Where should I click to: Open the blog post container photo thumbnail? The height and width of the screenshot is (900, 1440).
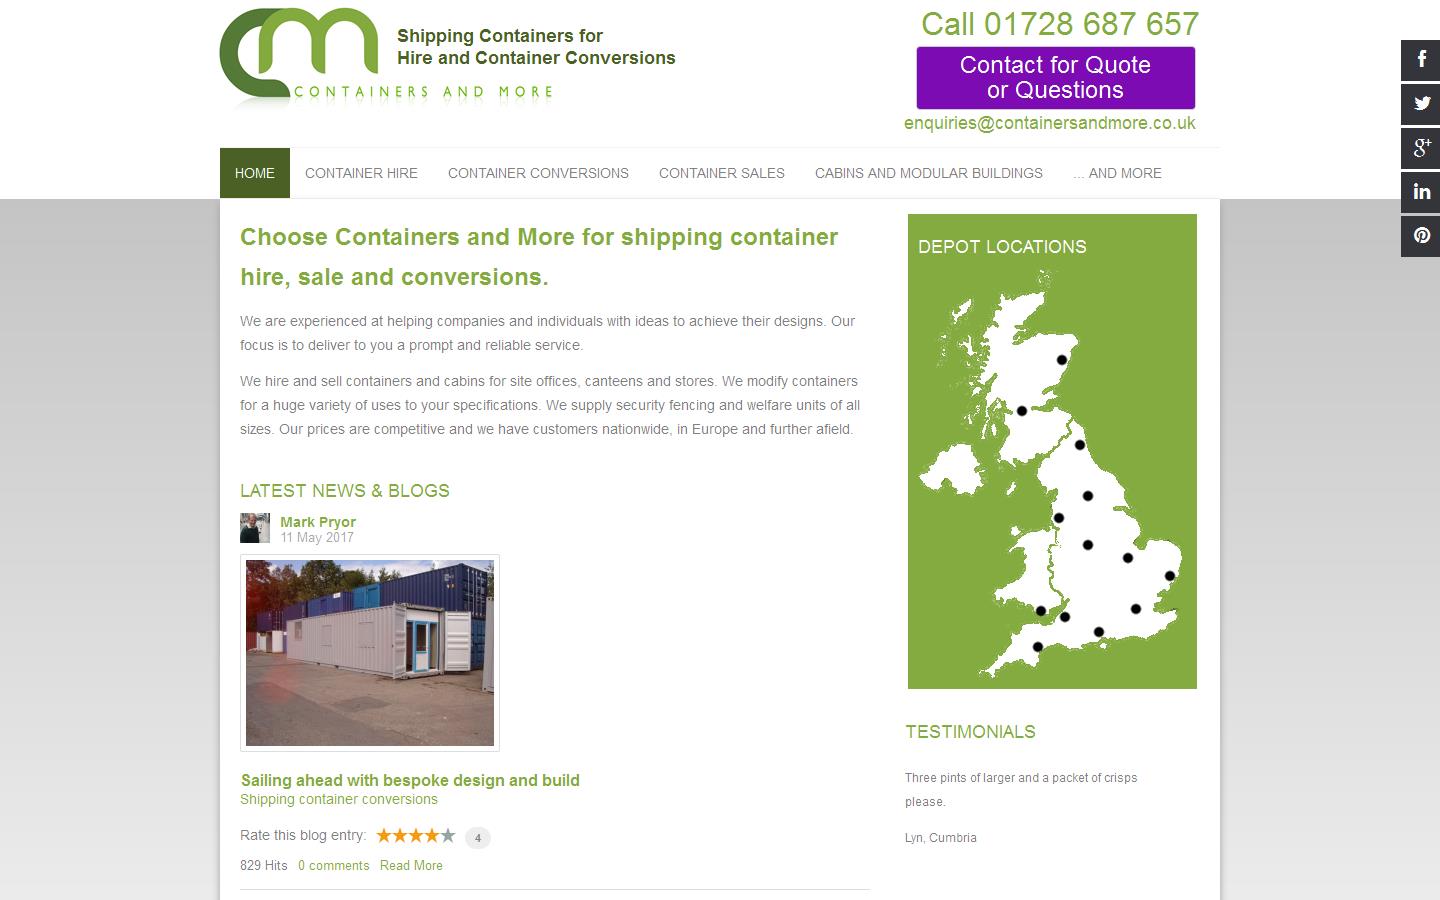coord(370,653)
